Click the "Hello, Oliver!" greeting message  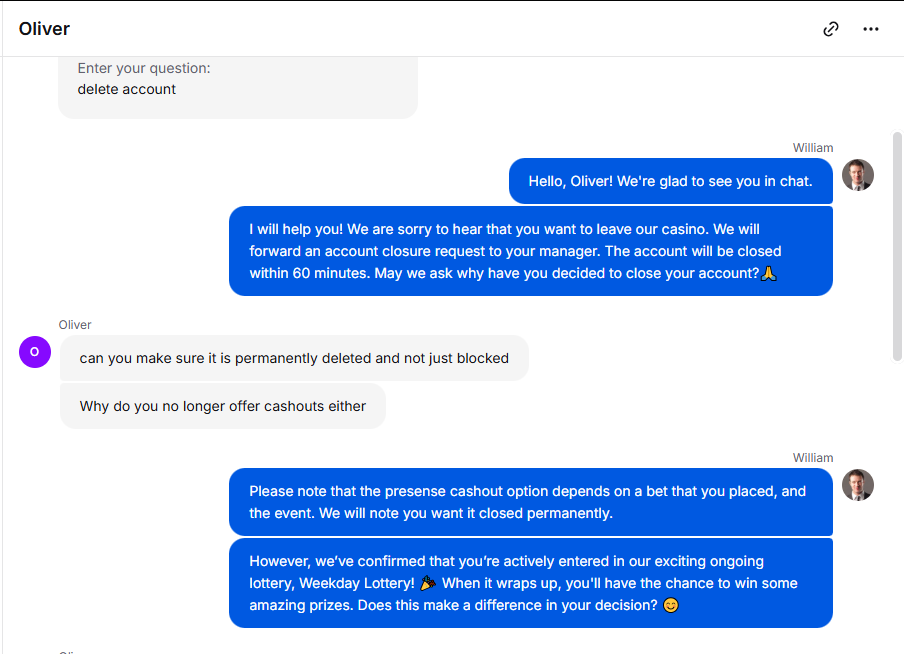point(671,181)
